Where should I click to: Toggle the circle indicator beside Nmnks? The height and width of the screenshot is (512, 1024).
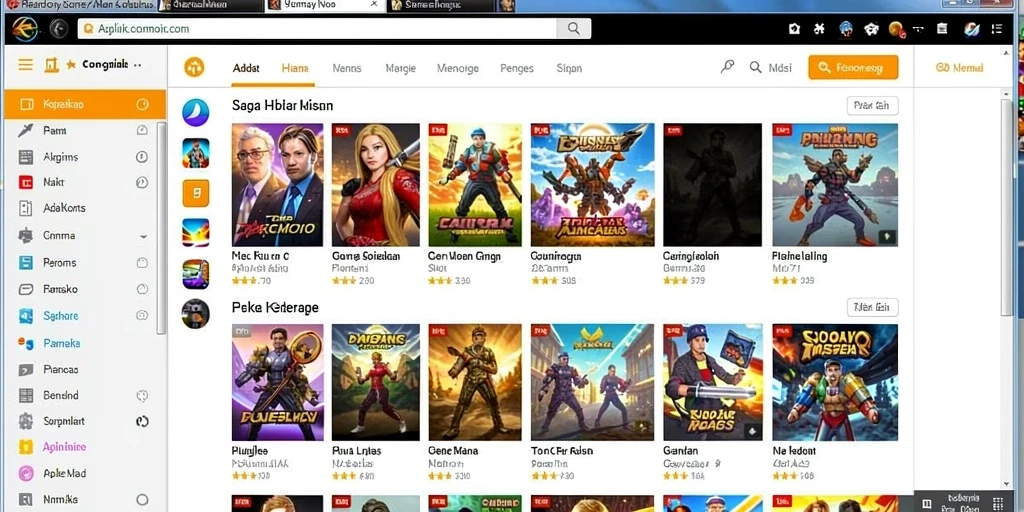click(142, 500)
